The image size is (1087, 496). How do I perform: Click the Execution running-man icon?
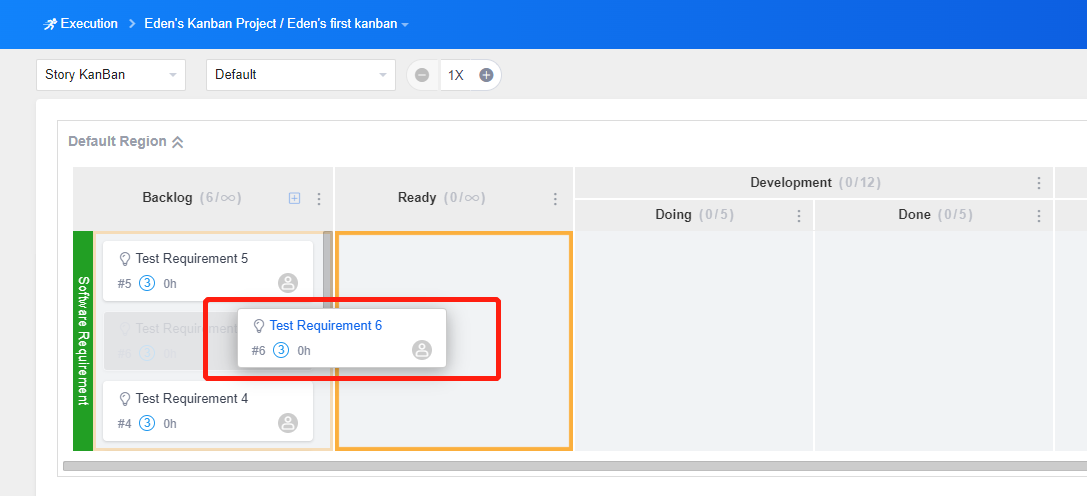[50, 24]
